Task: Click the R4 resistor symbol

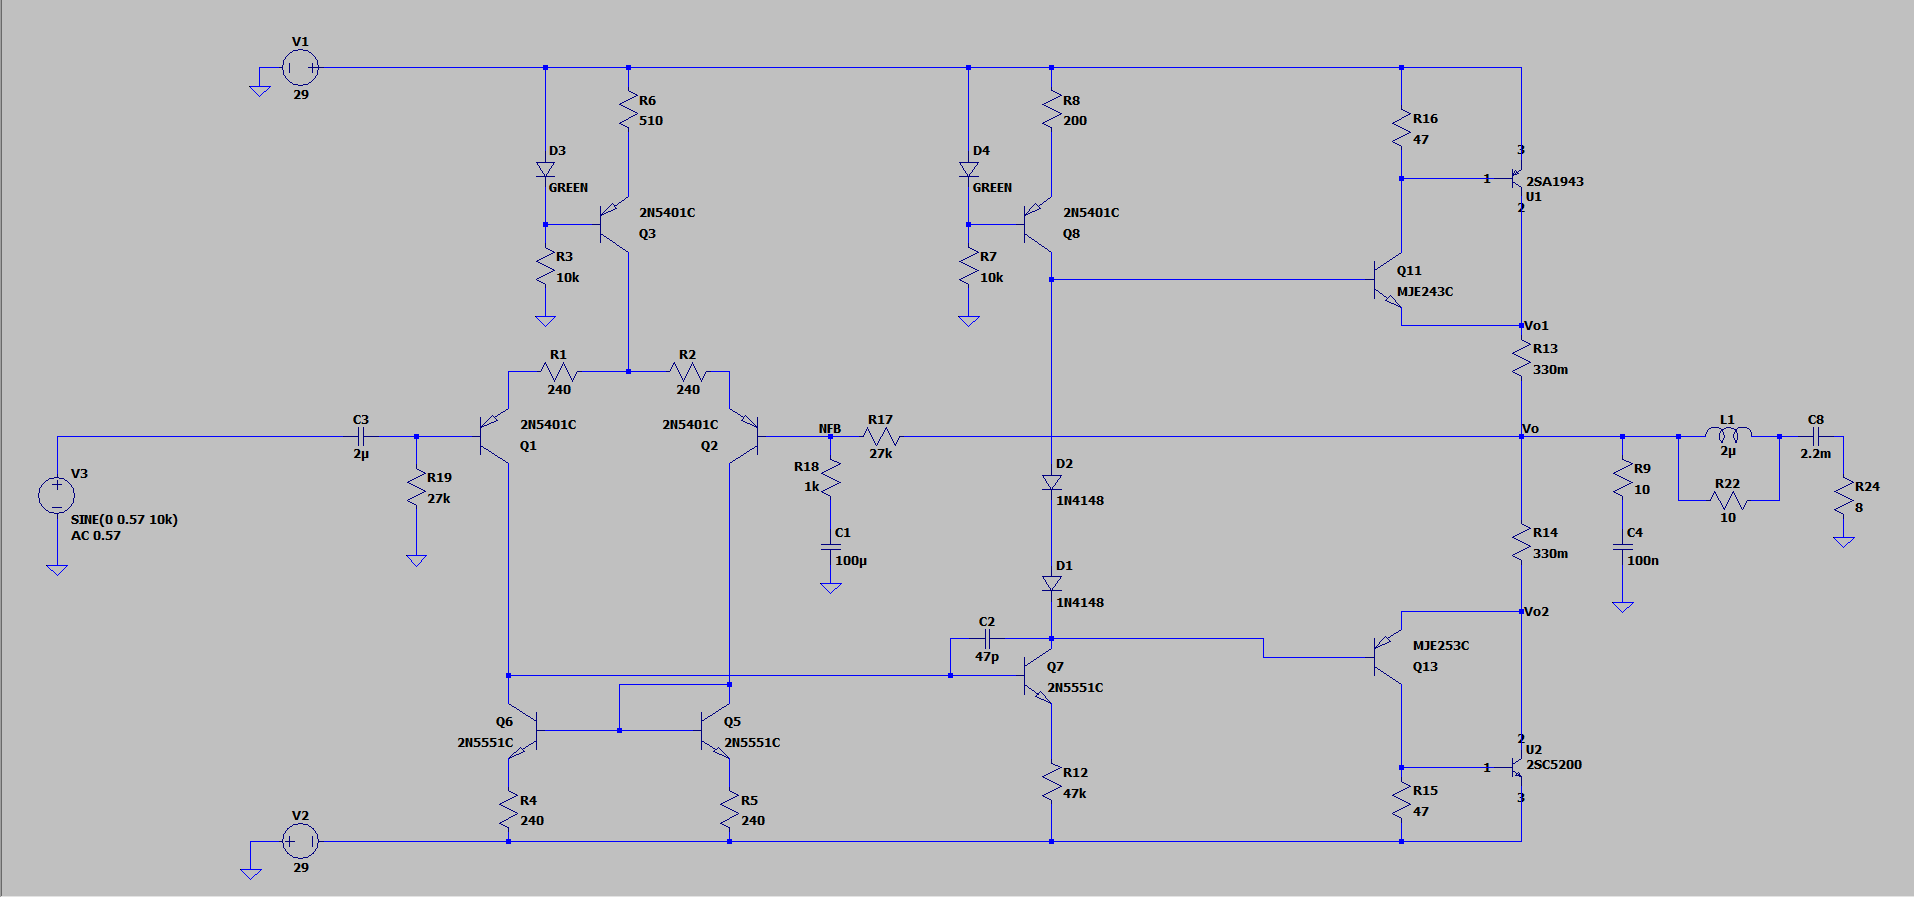Action: point(508,810)
